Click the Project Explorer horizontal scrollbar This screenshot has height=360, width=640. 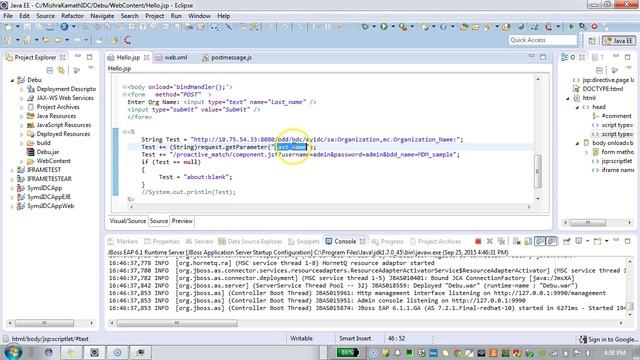coord(45,323)
